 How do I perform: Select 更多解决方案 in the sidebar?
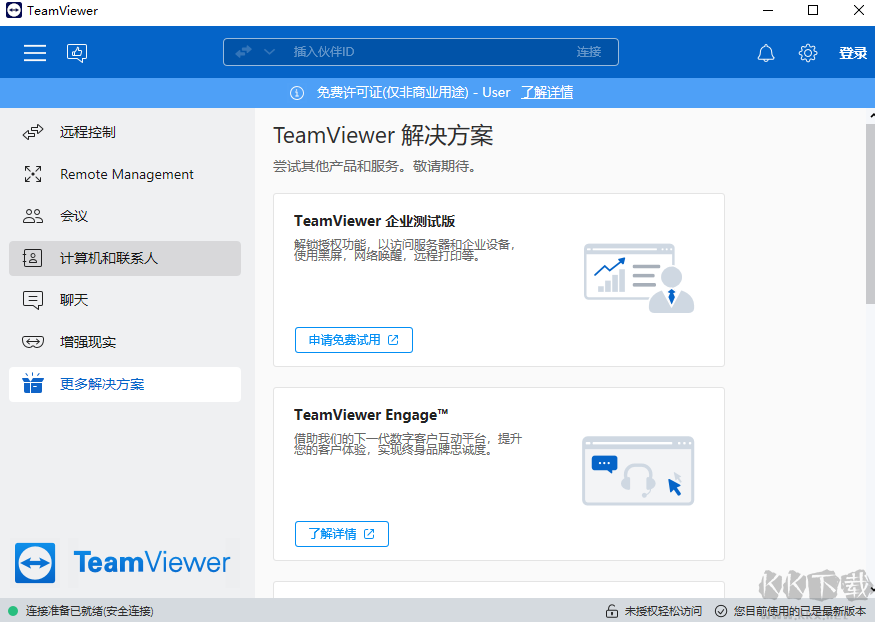pyautogui.click(x=125, y=384)
